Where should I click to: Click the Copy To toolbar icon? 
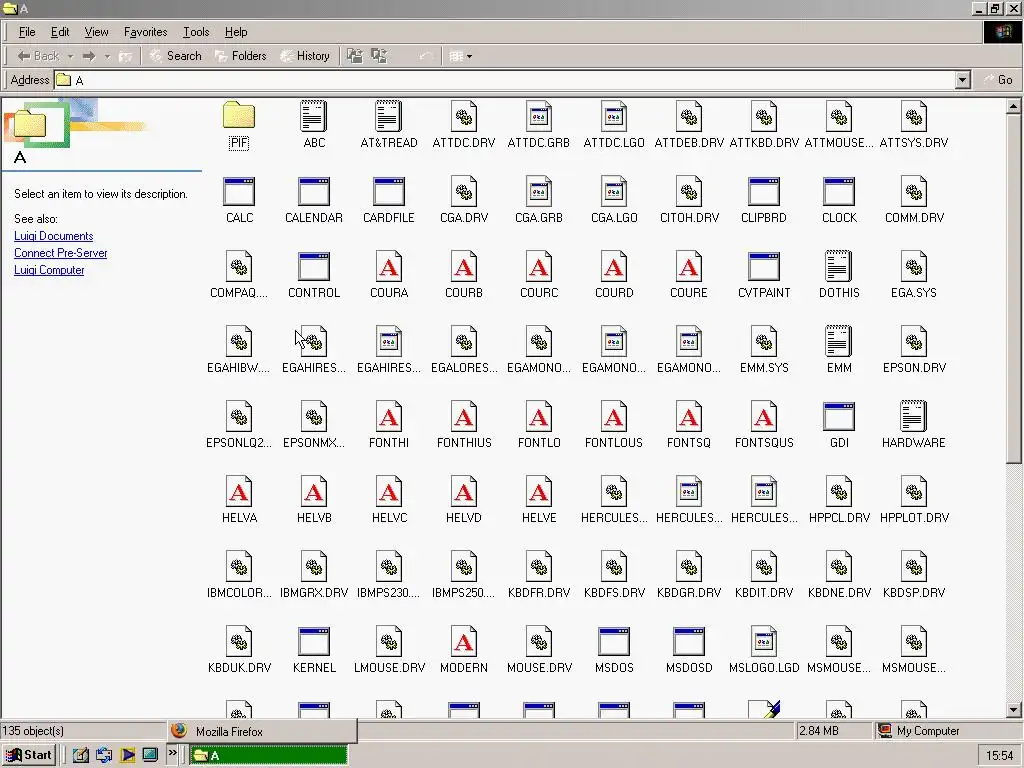pos(379,56)
